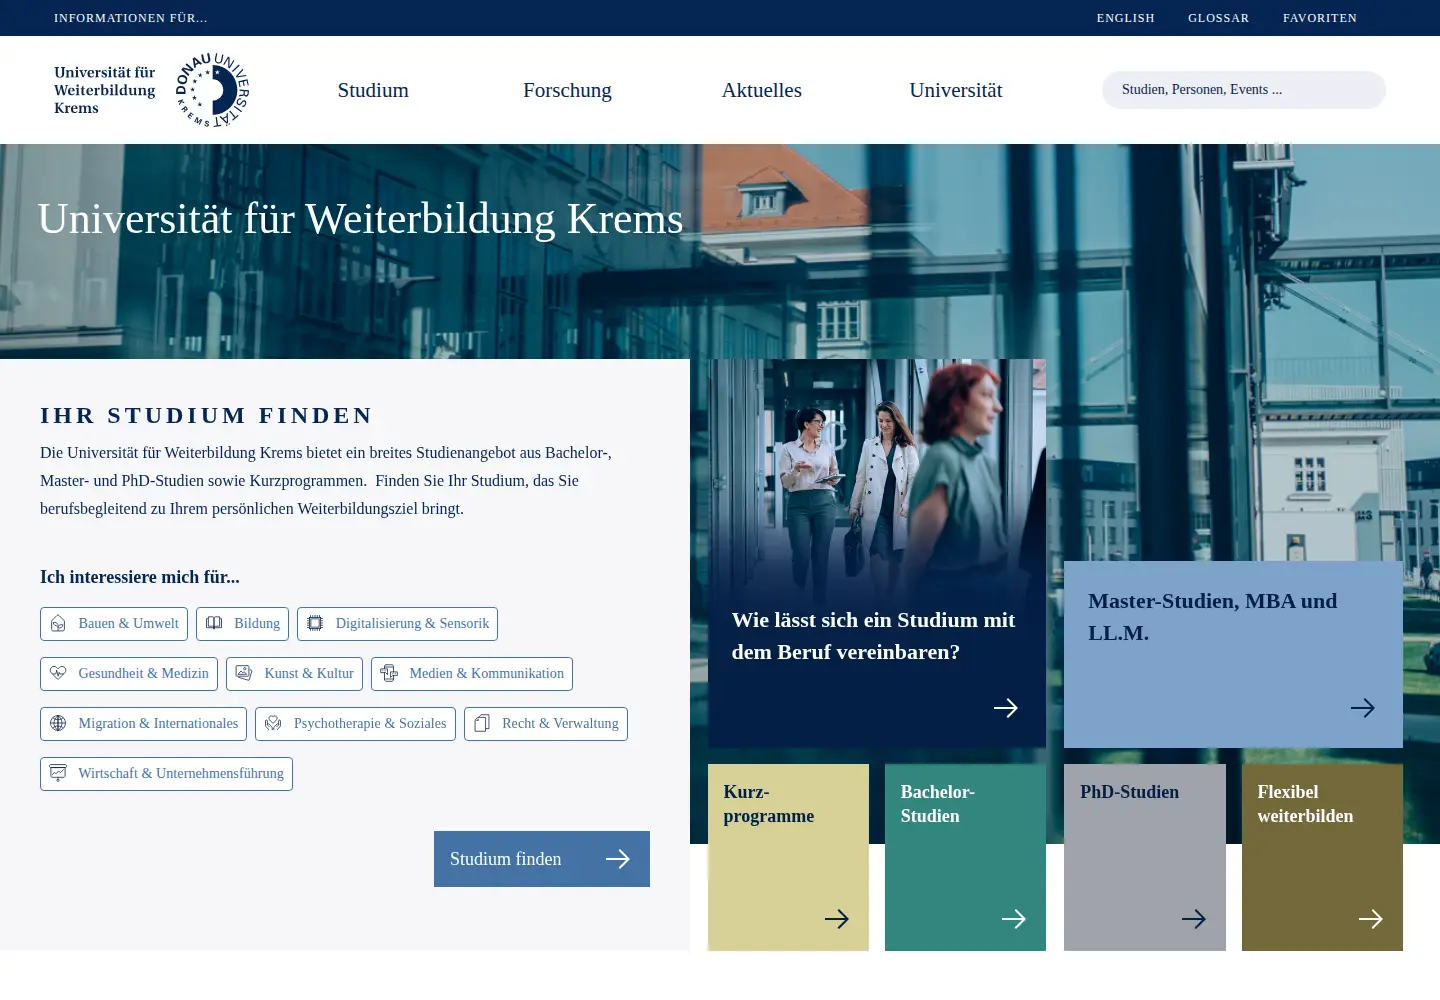The image size is (1440, 1000).
Task: Select the Recht & Verwaltung interest tag
Action: (x=546, y=724)
